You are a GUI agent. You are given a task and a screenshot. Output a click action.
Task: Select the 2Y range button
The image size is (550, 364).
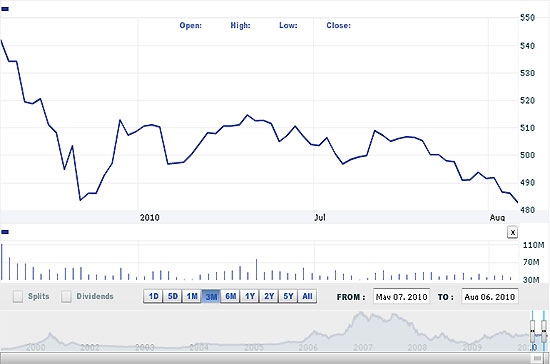click(269, 296)
